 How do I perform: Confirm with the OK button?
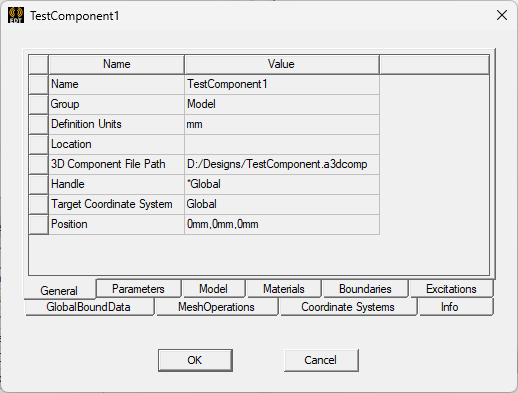[195, 360]
